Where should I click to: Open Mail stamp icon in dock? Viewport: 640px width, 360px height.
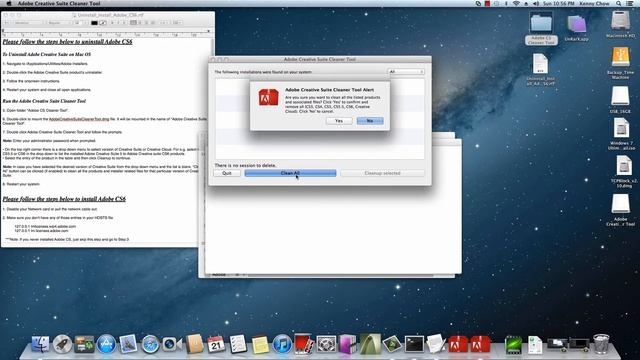click(128, 344)
